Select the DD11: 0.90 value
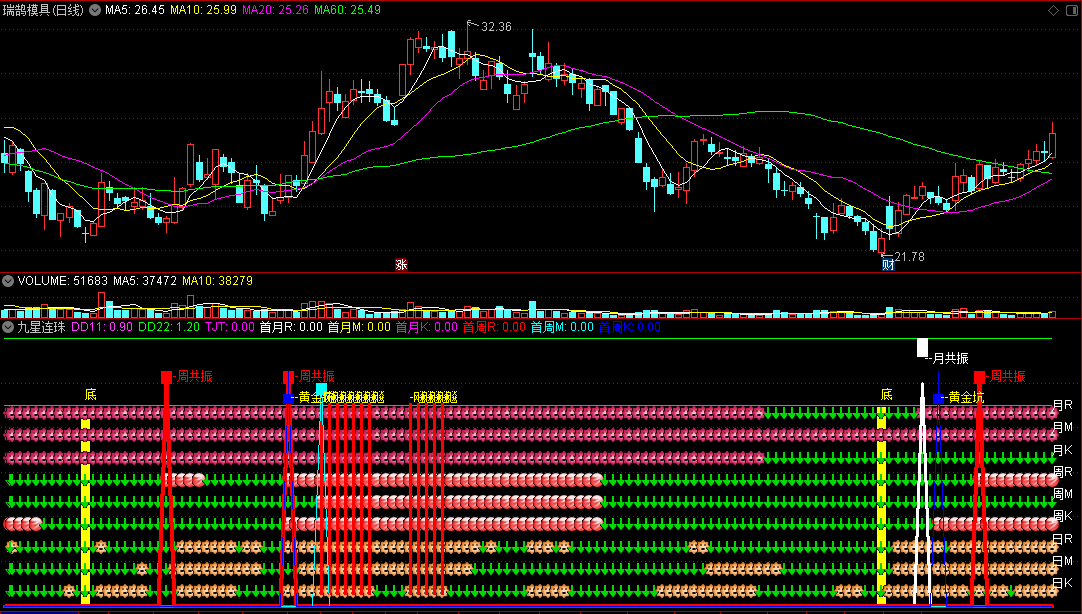This screenshot has width=1082, height=614. (102, 327)
